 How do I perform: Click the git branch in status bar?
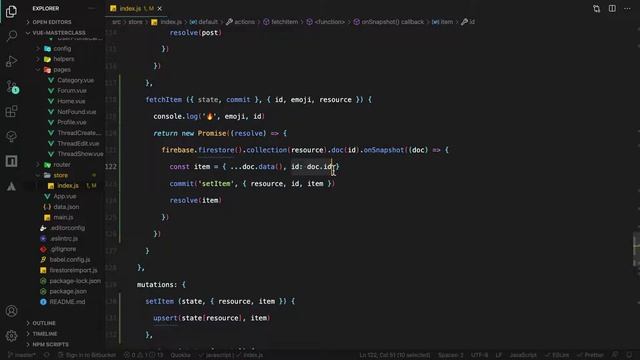pyautogui.click(x=22, y=355)
